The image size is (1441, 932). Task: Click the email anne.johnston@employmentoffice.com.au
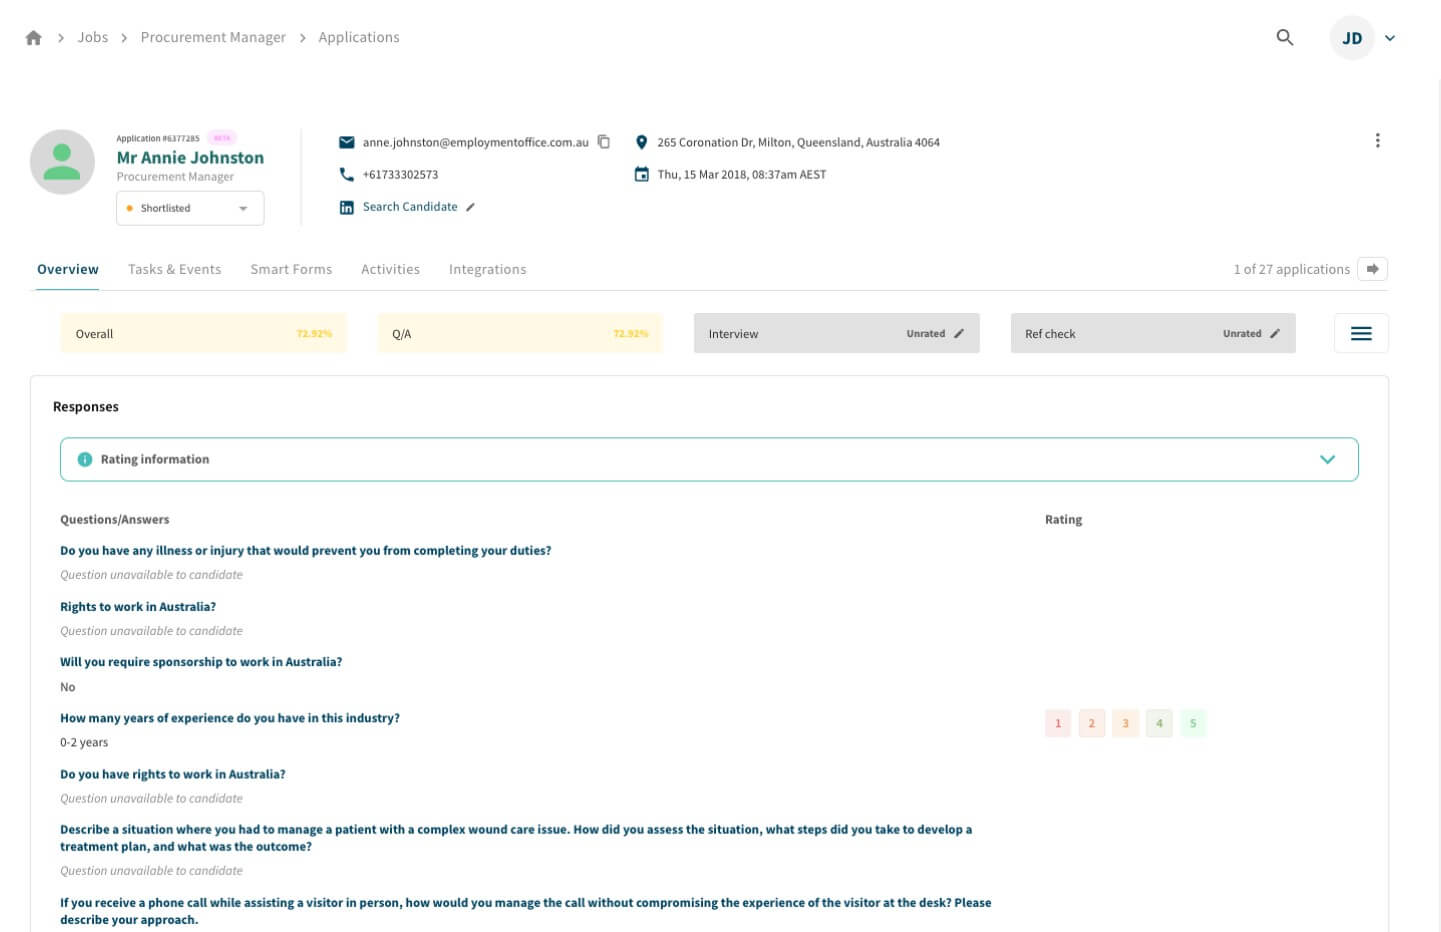[476, 142]
